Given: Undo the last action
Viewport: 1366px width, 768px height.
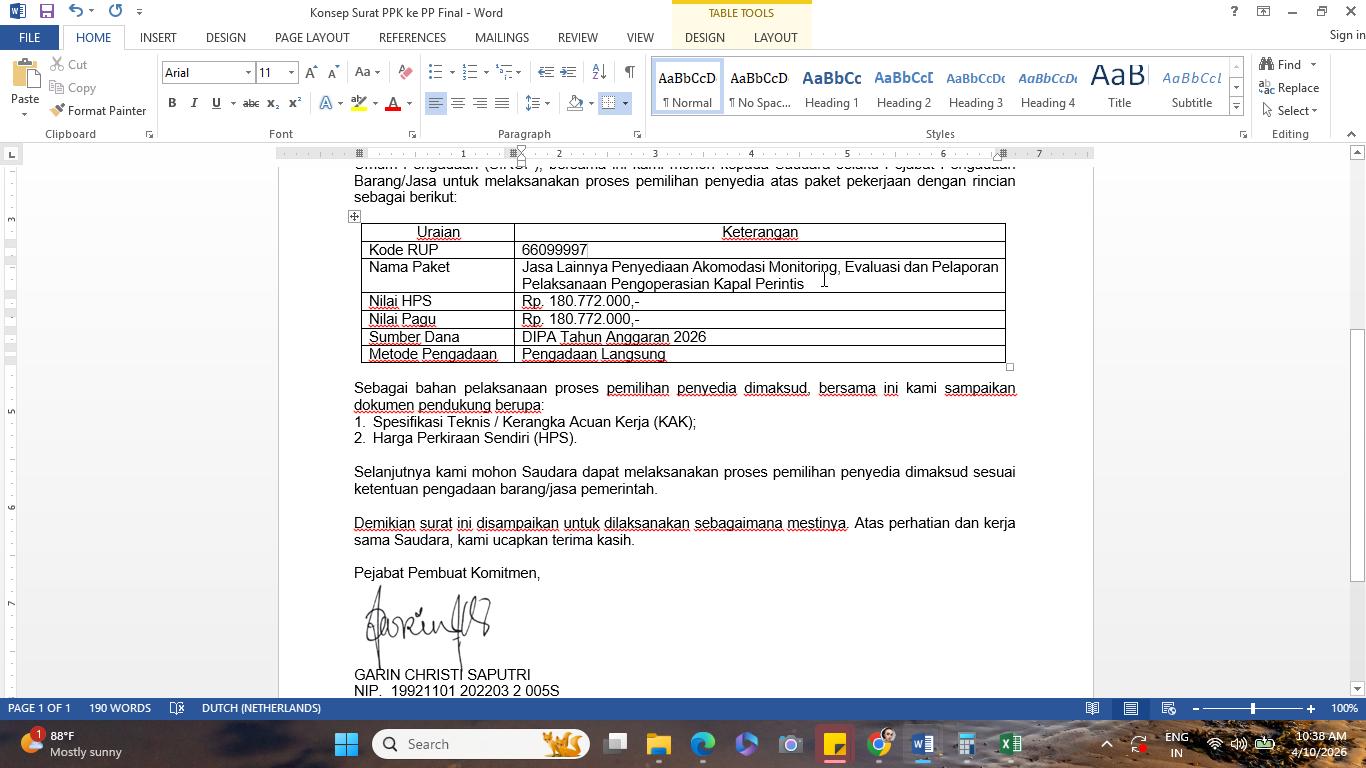Looking at the screenshot, I should point(76,12).
